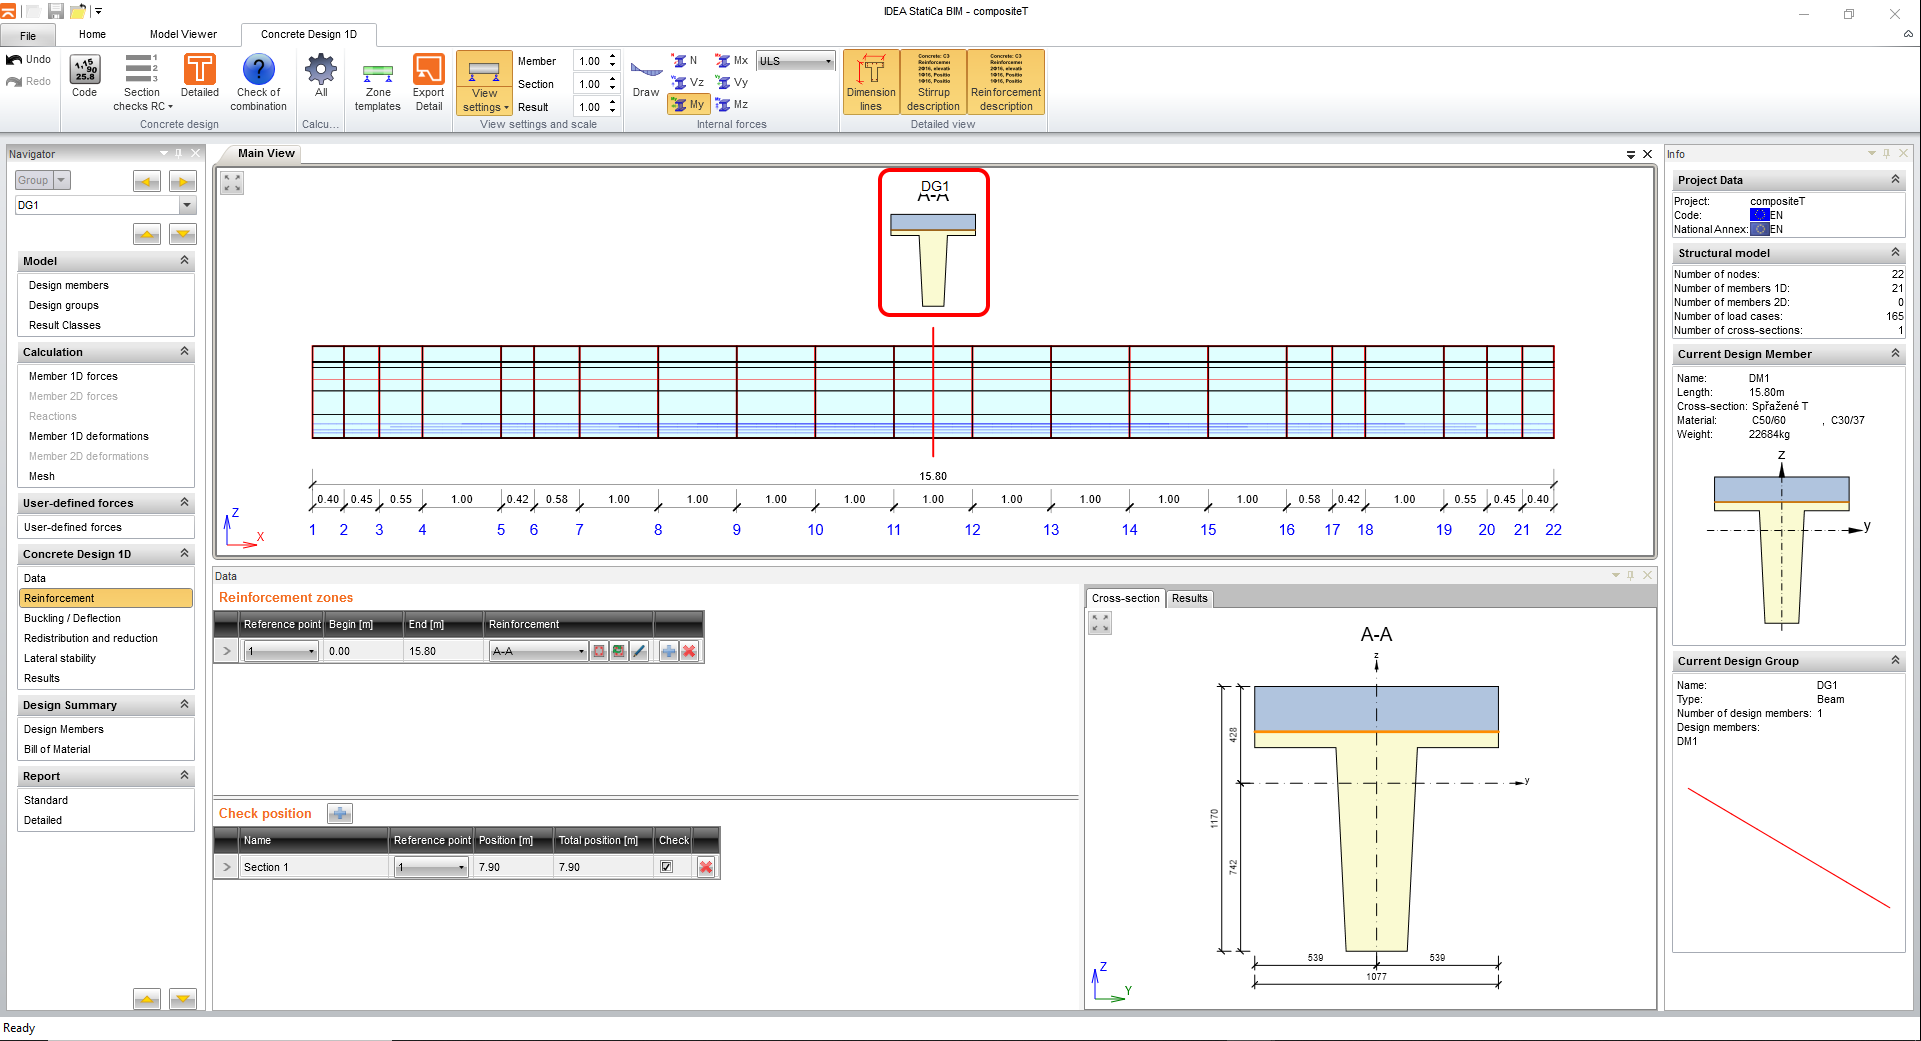Viewport: 1921px width, 1041px height.
Task: Select the Zone templates tool
Action: pos(377,80)
